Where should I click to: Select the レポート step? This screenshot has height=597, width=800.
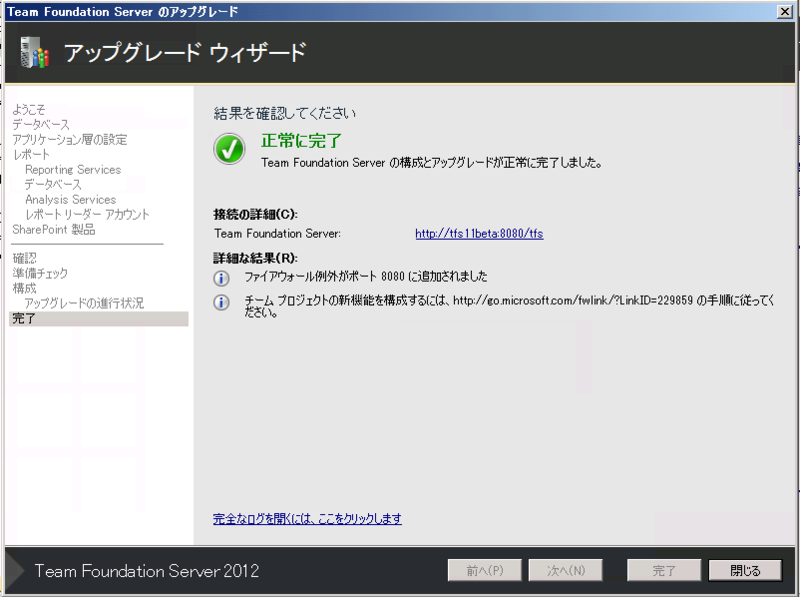[31, 155]
